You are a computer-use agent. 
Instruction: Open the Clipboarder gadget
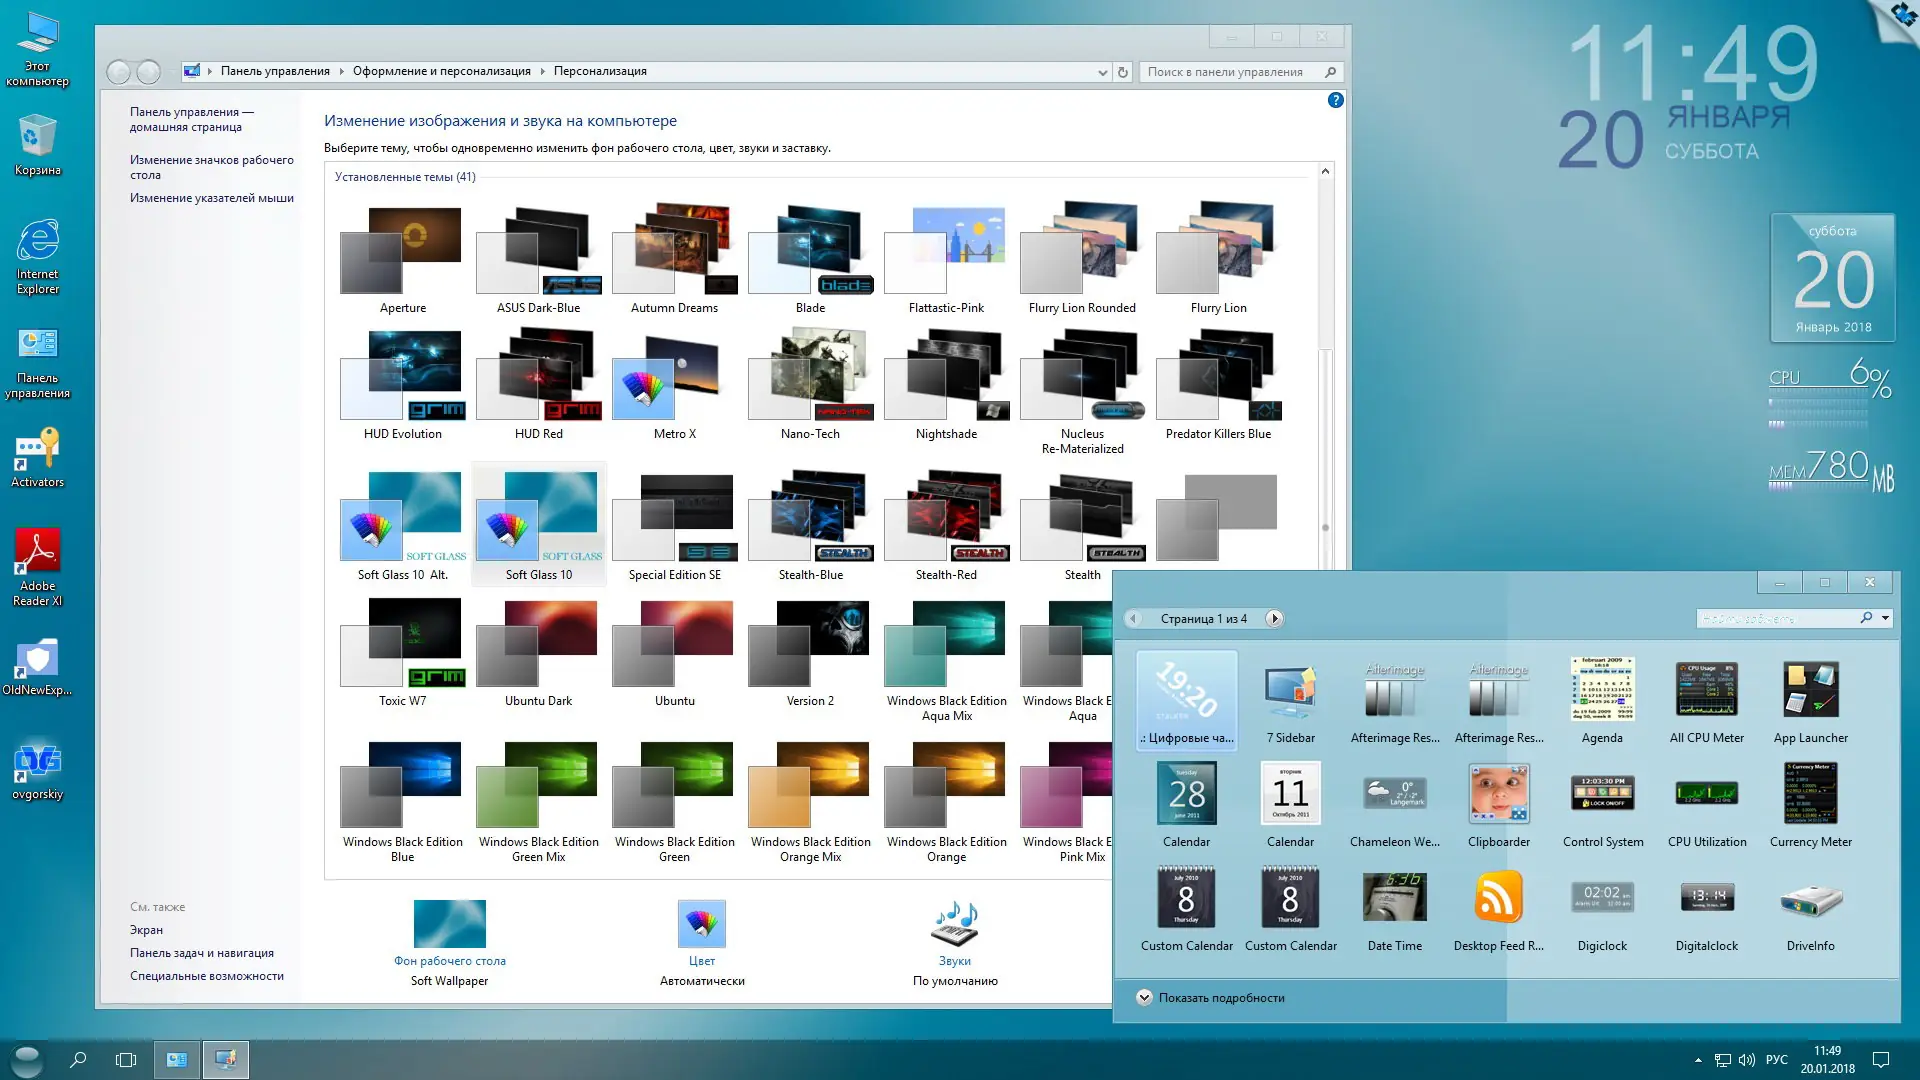pos(1498,795)
